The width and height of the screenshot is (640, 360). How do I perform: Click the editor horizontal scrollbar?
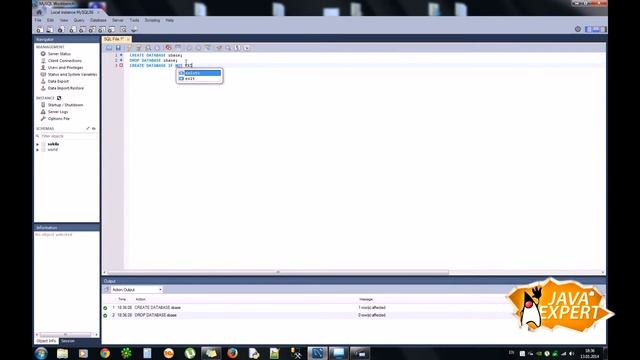[278, 272]
